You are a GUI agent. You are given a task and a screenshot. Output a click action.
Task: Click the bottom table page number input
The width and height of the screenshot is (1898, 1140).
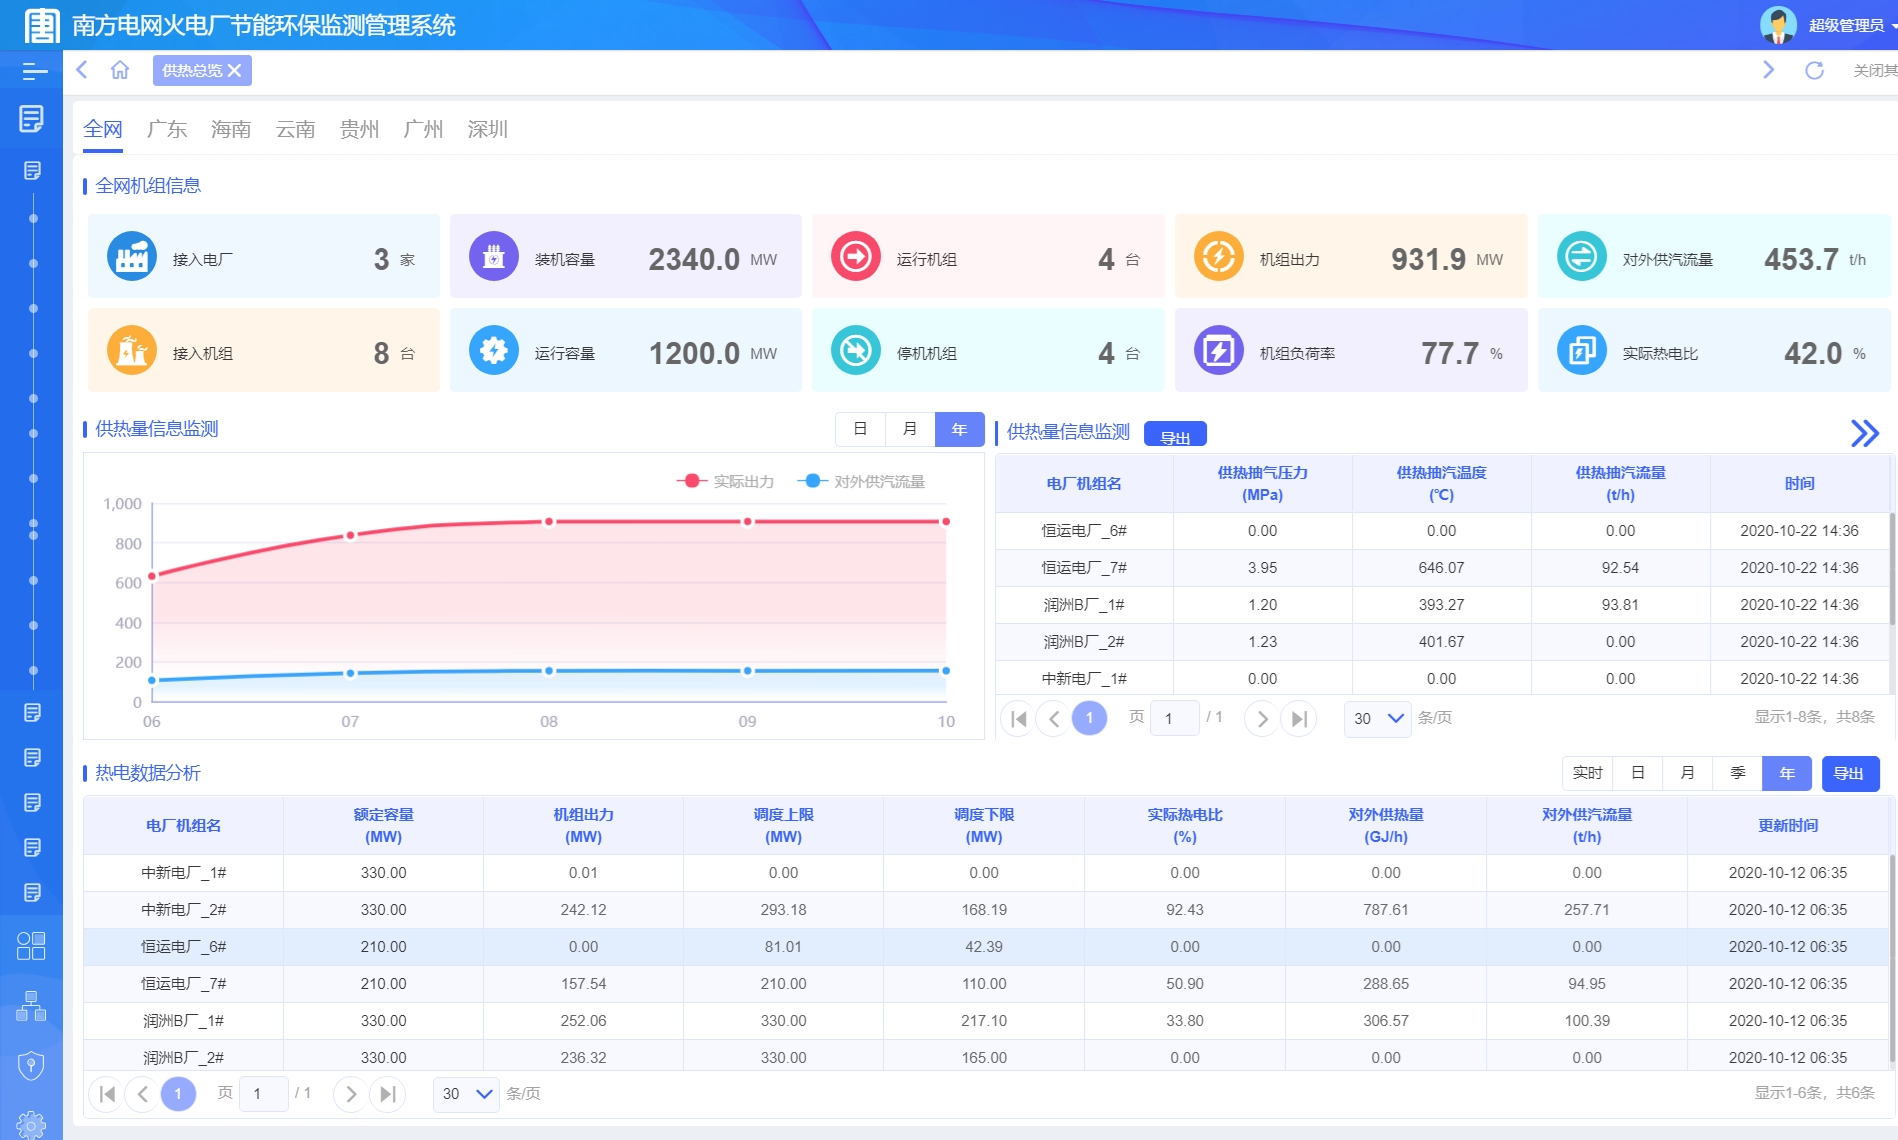click(x=264, y=1094)
